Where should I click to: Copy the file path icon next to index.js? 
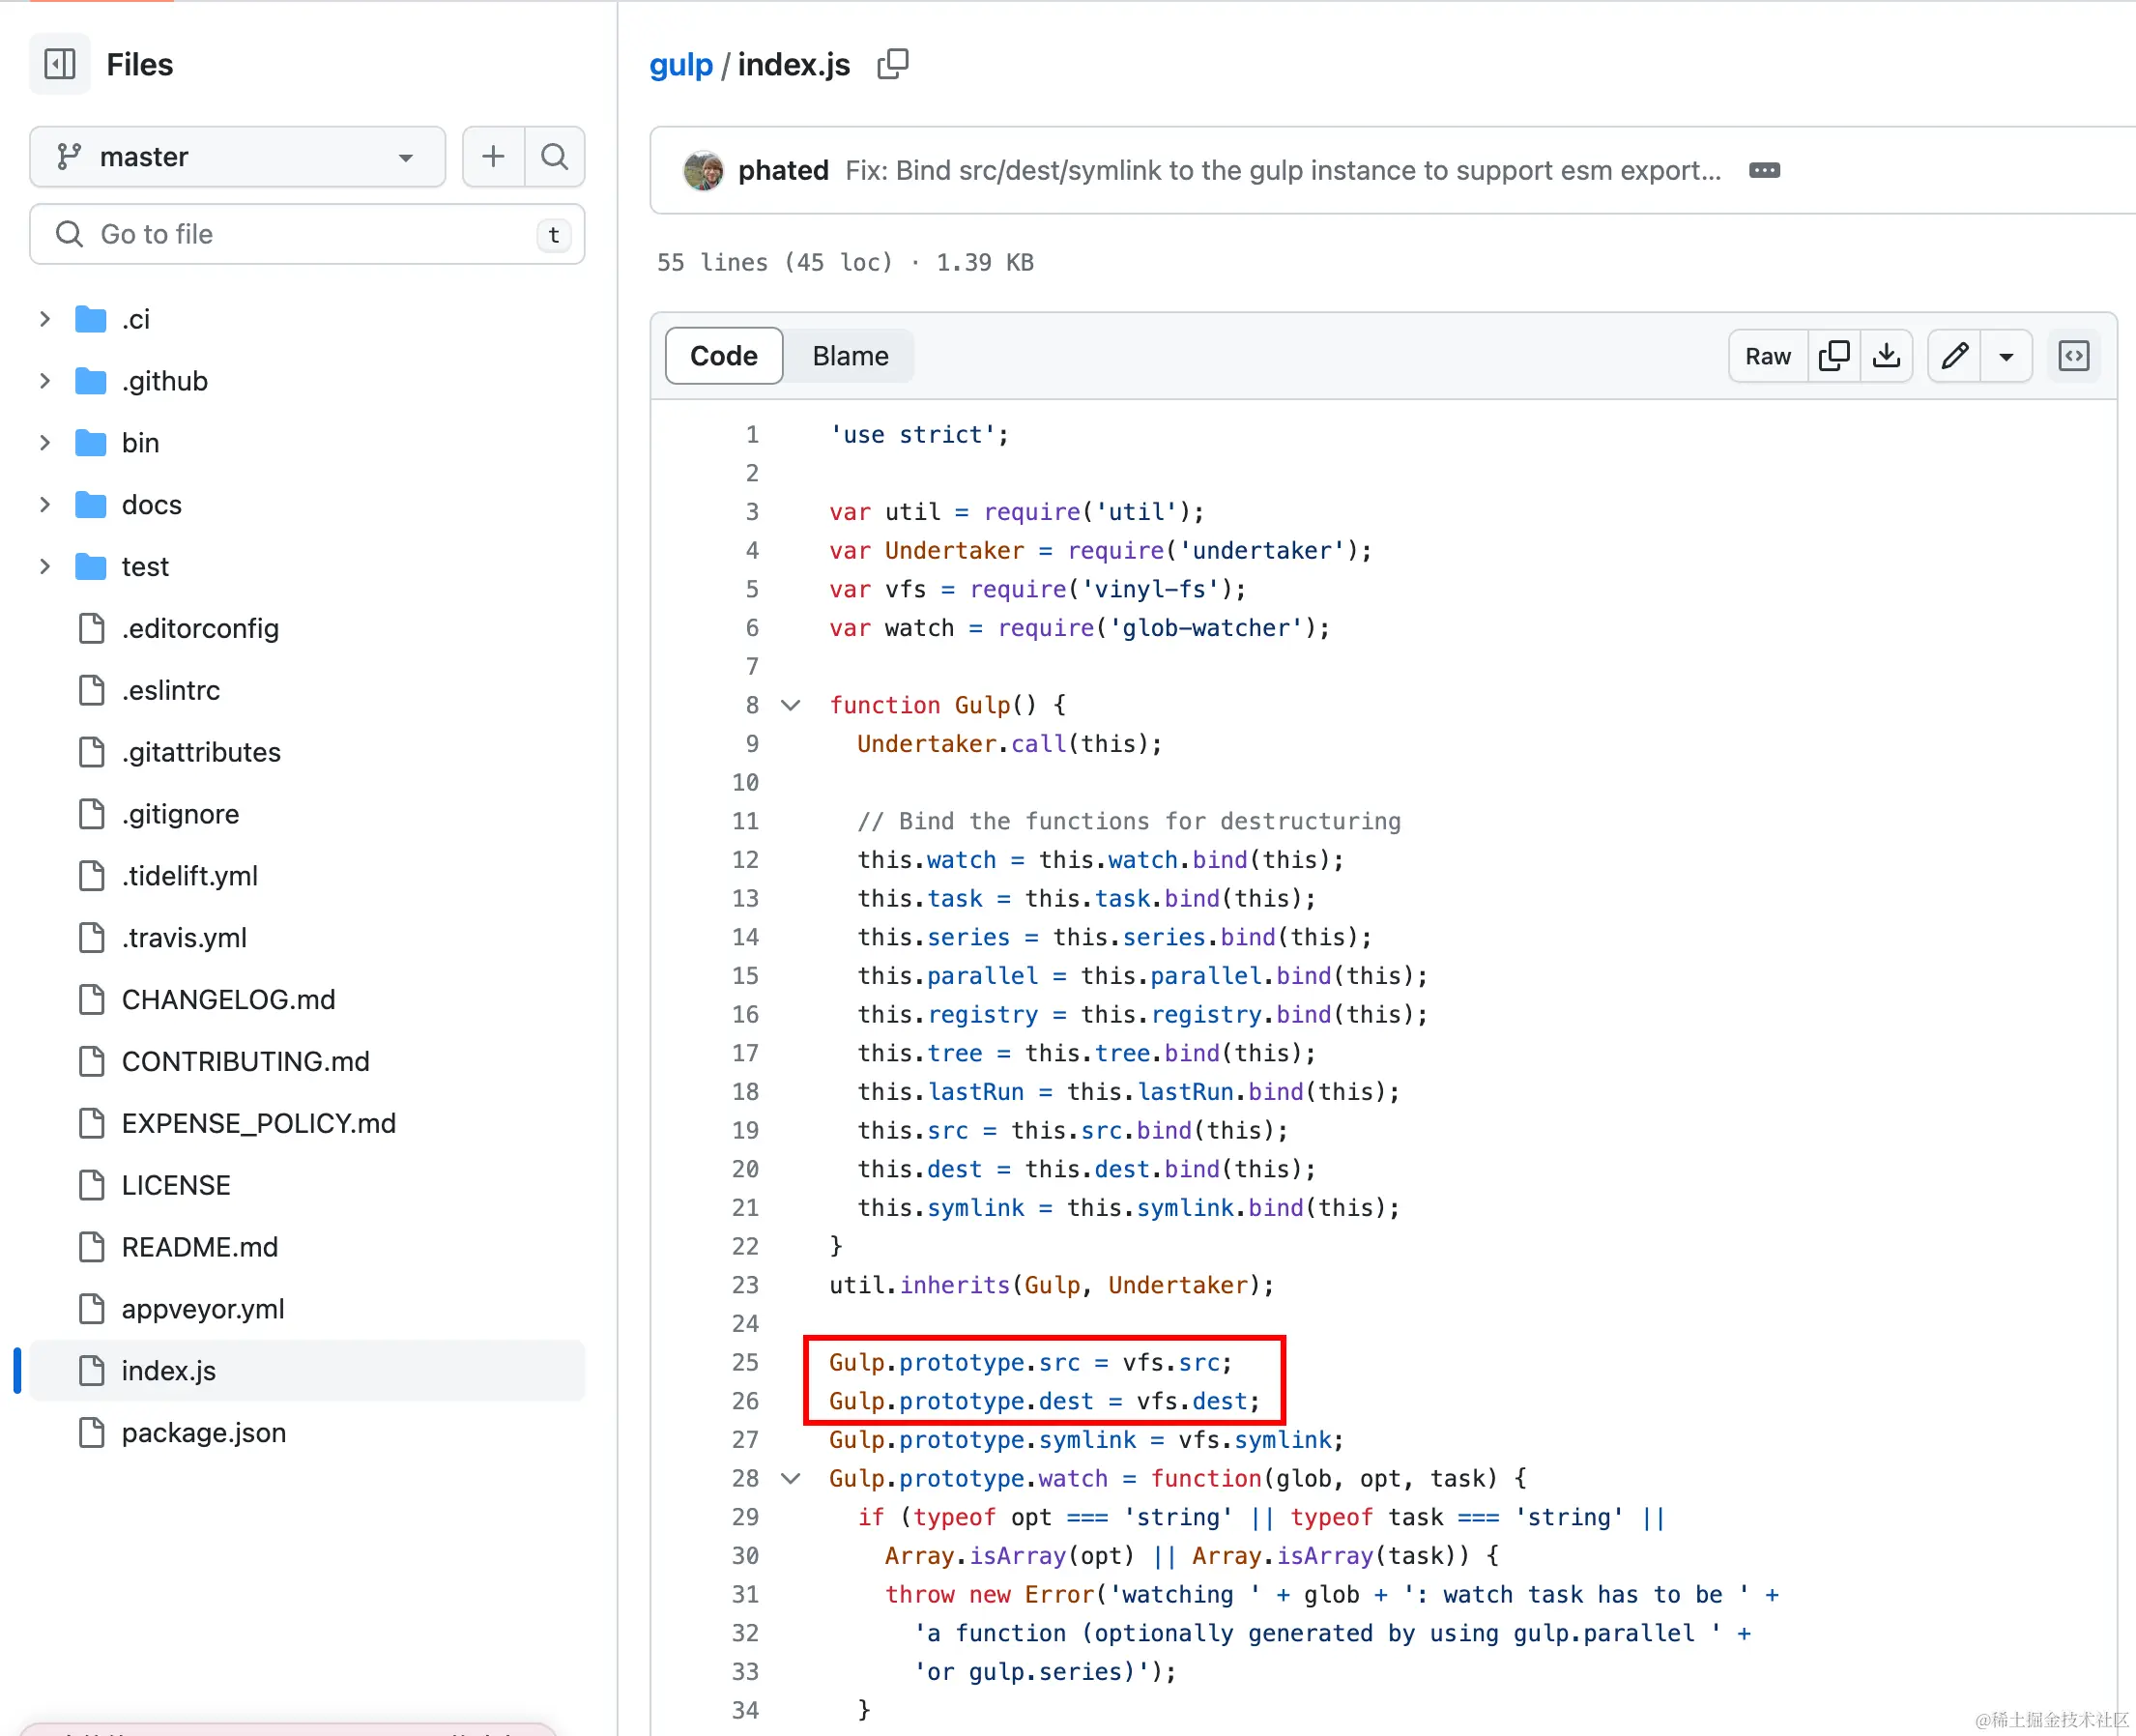(x=893, y=64)
